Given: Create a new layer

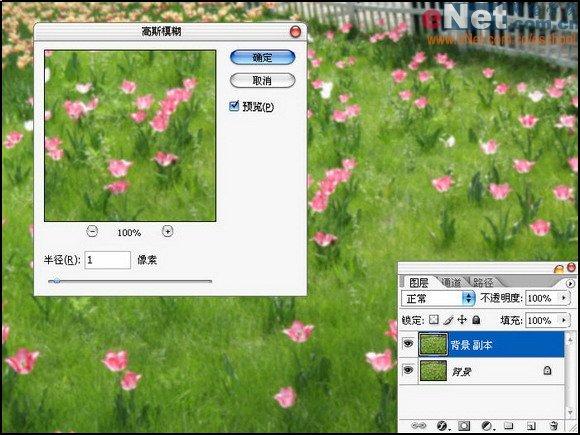Looking at the screenshot, I should point(531,425).
